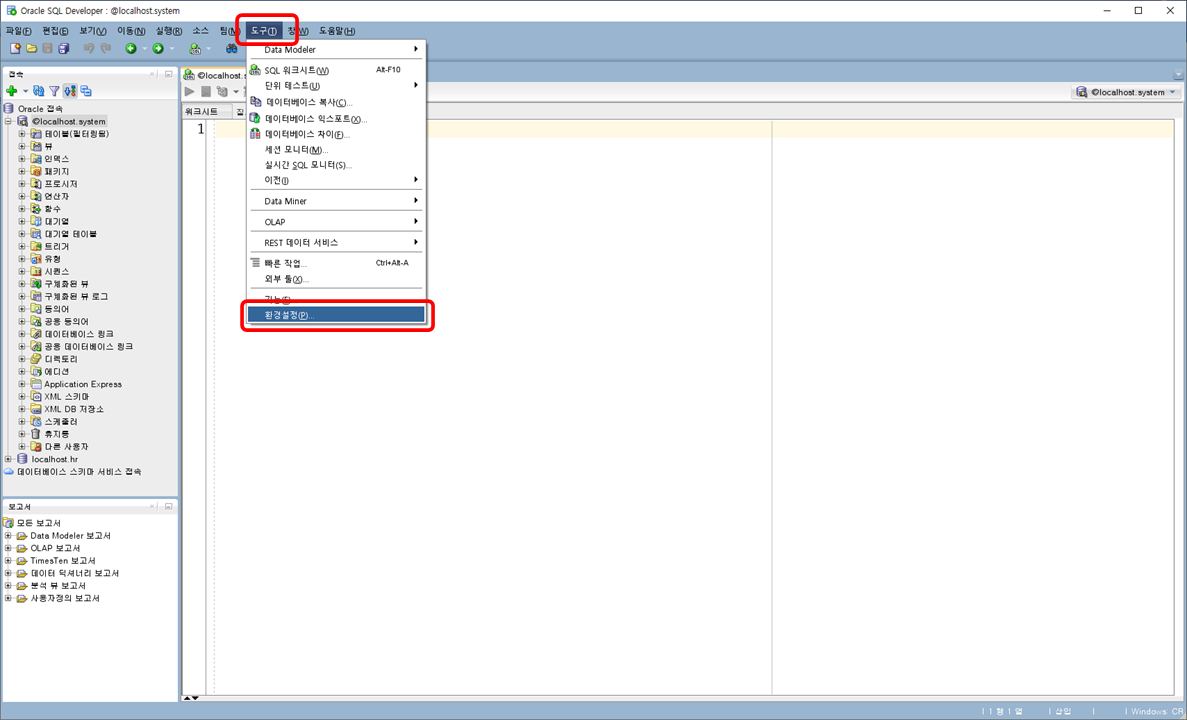The image size is (1187, 720).
Task: Click the 데이터베이스 차이 menu icon
Action: [x=256, y=134]
